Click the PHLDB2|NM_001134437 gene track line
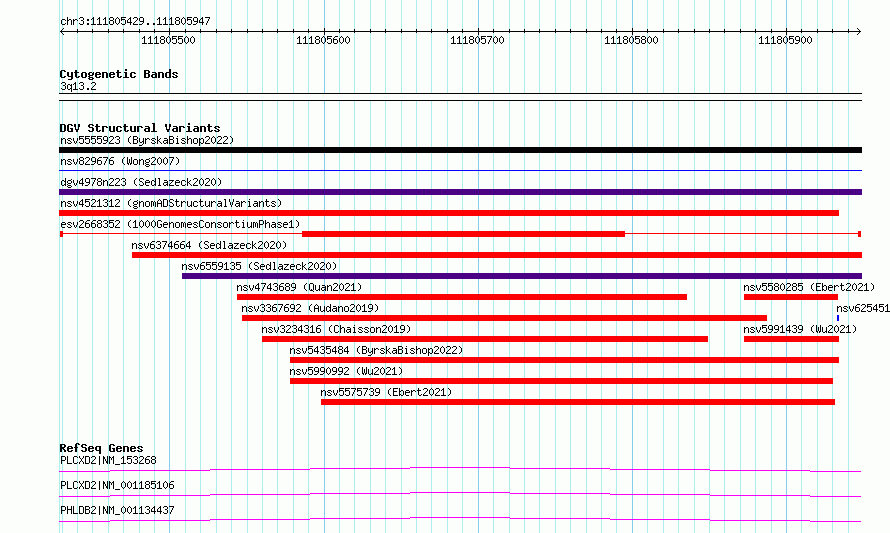The height and width of the screenshot is (533, 890). click(460, 519)
